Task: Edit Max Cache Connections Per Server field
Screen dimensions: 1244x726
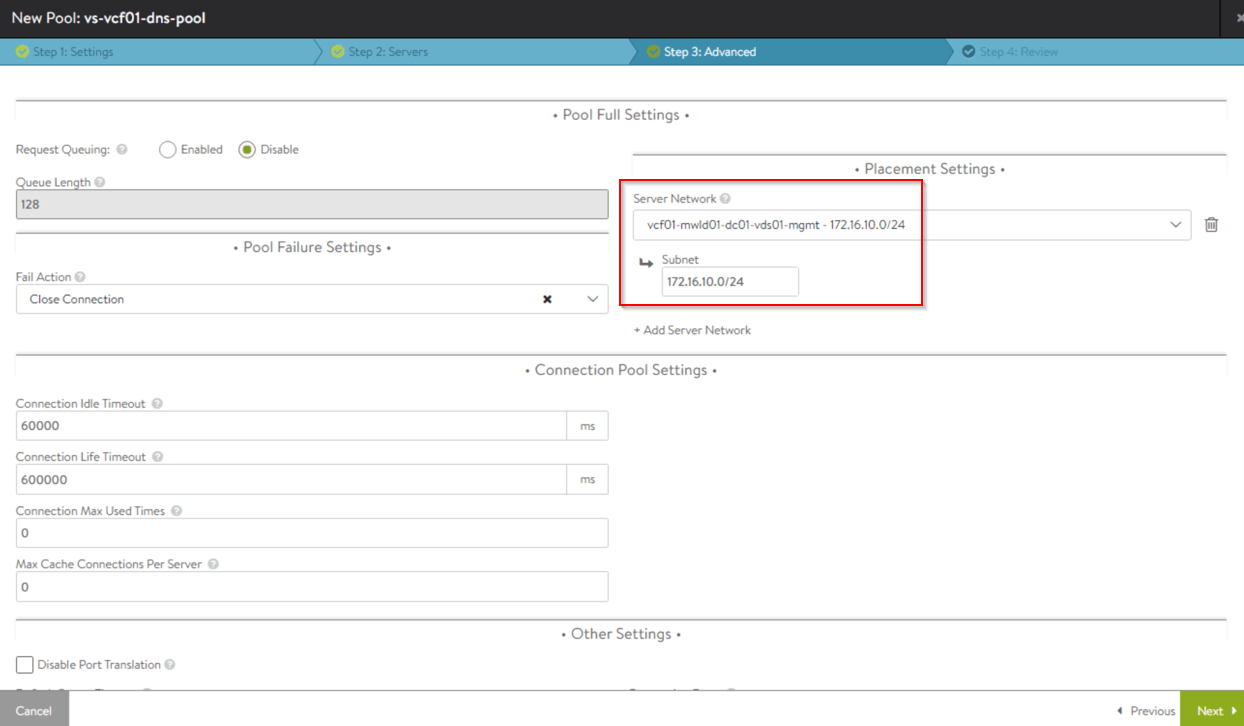Action: pyautogui.click(x=312, y=587)
